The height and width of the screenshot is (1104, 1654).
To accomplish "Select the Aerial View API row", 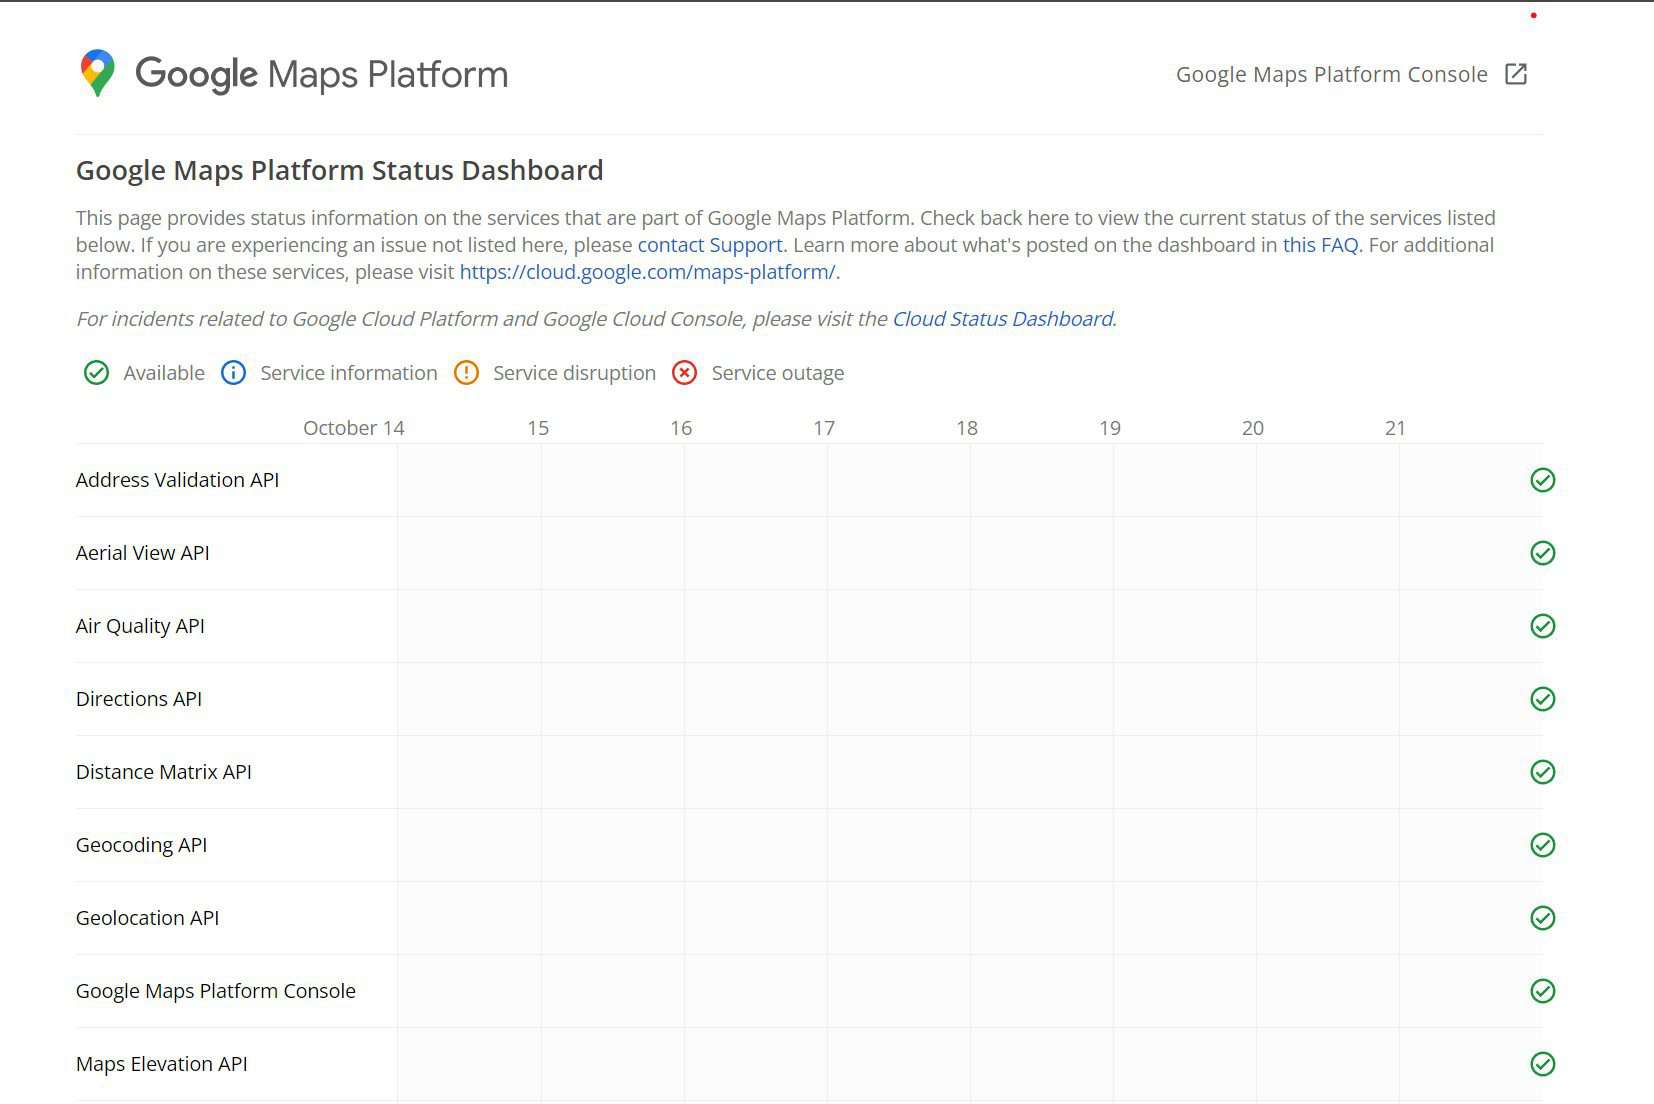I will [143, 553].
